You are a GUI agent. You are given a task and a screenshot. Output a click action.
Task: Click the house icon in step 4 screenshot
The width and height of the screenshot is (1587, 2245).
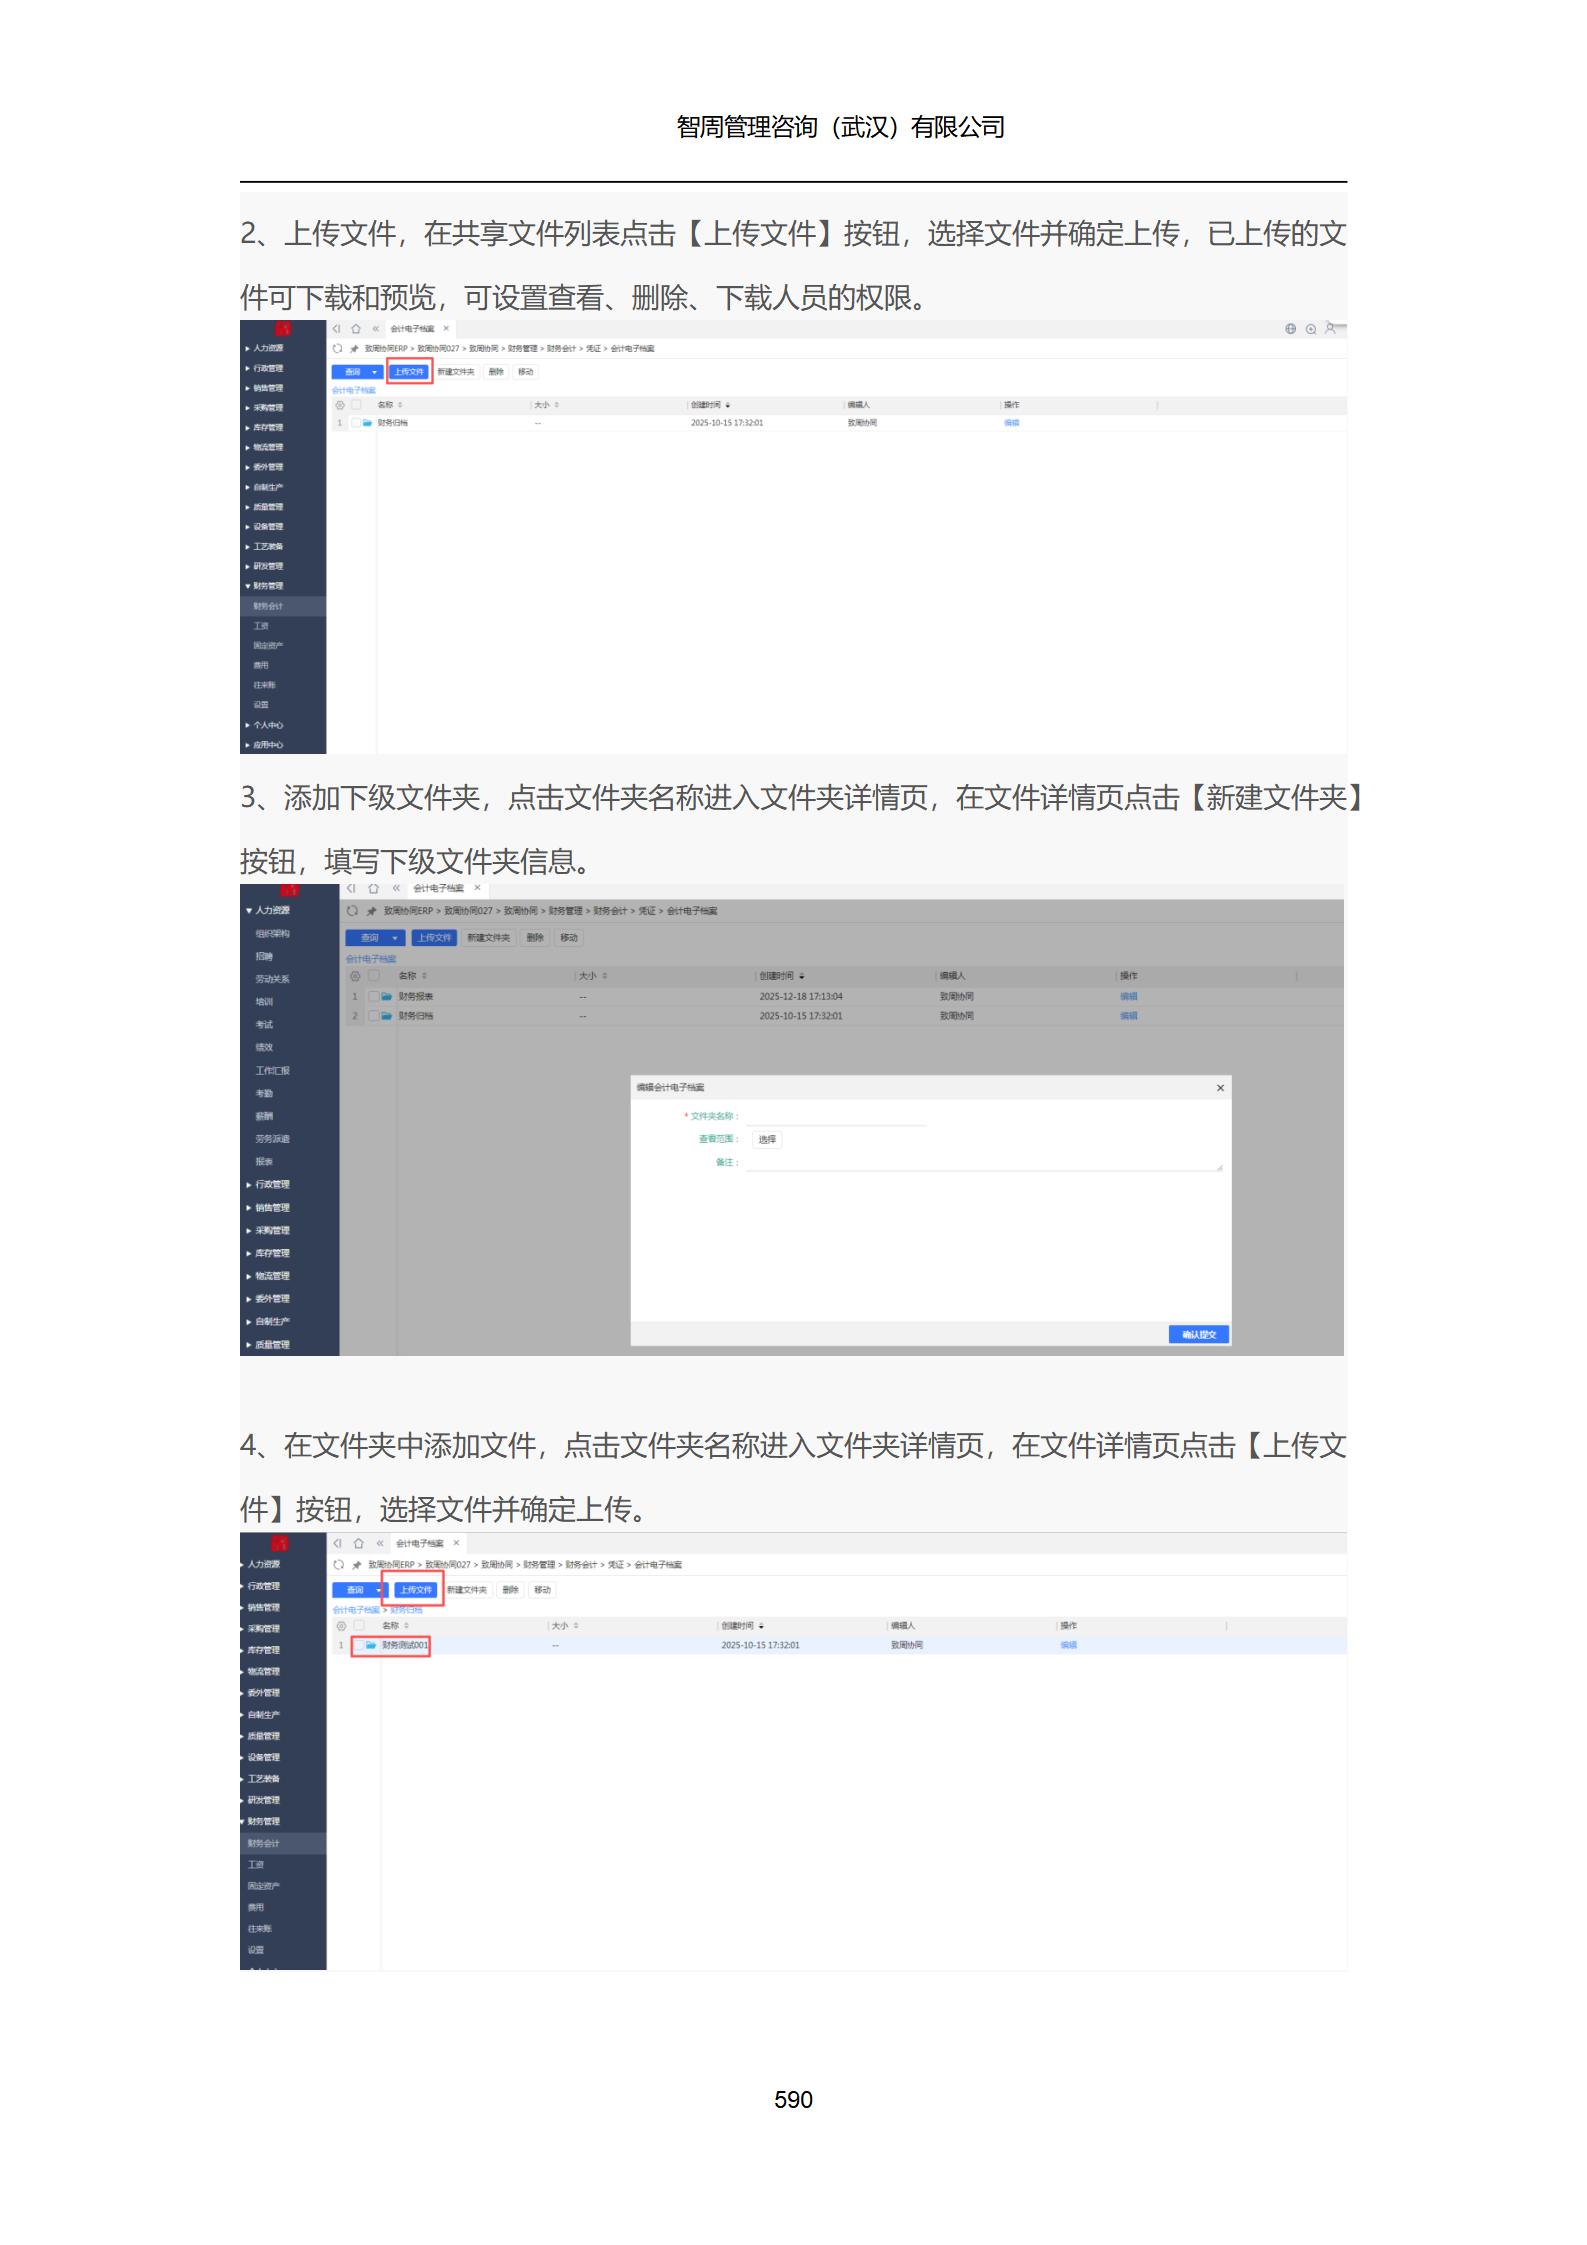[x=358, y=1543]
